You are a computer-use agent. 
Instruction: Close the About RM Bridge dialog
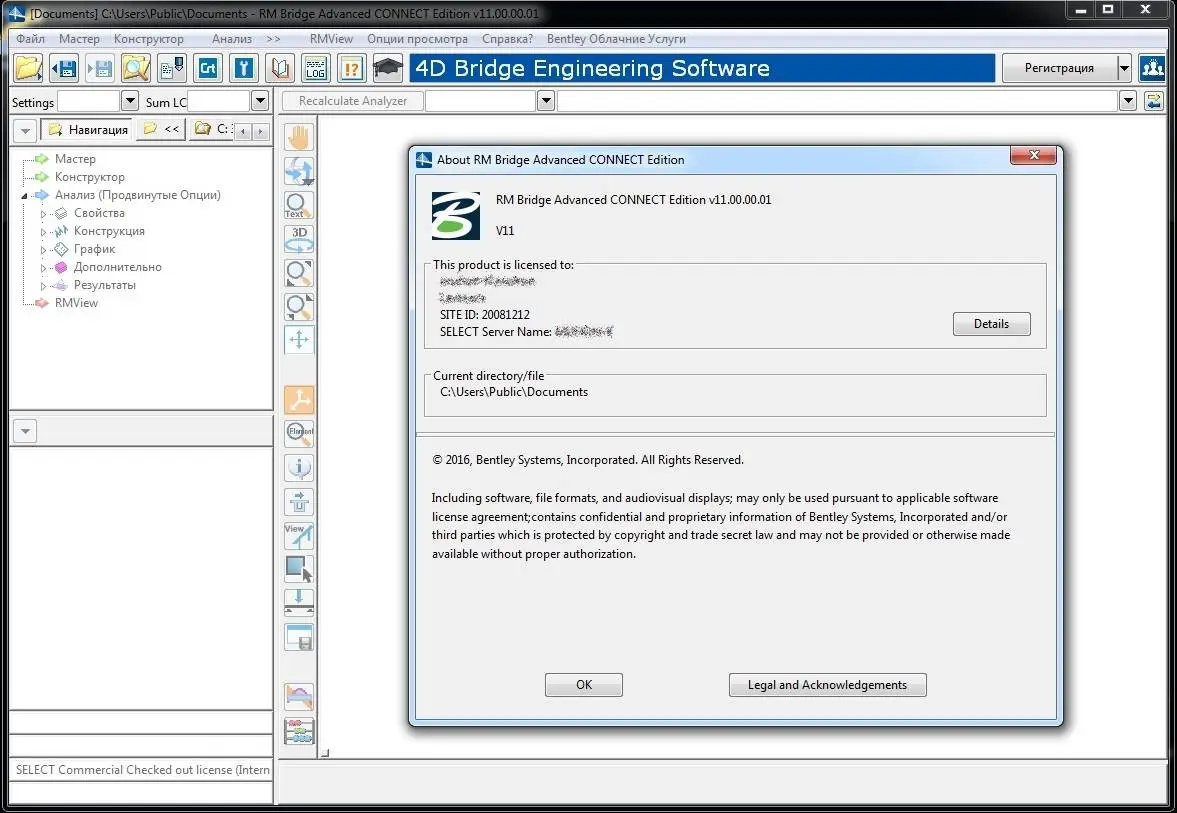[x=1033, y=155]
